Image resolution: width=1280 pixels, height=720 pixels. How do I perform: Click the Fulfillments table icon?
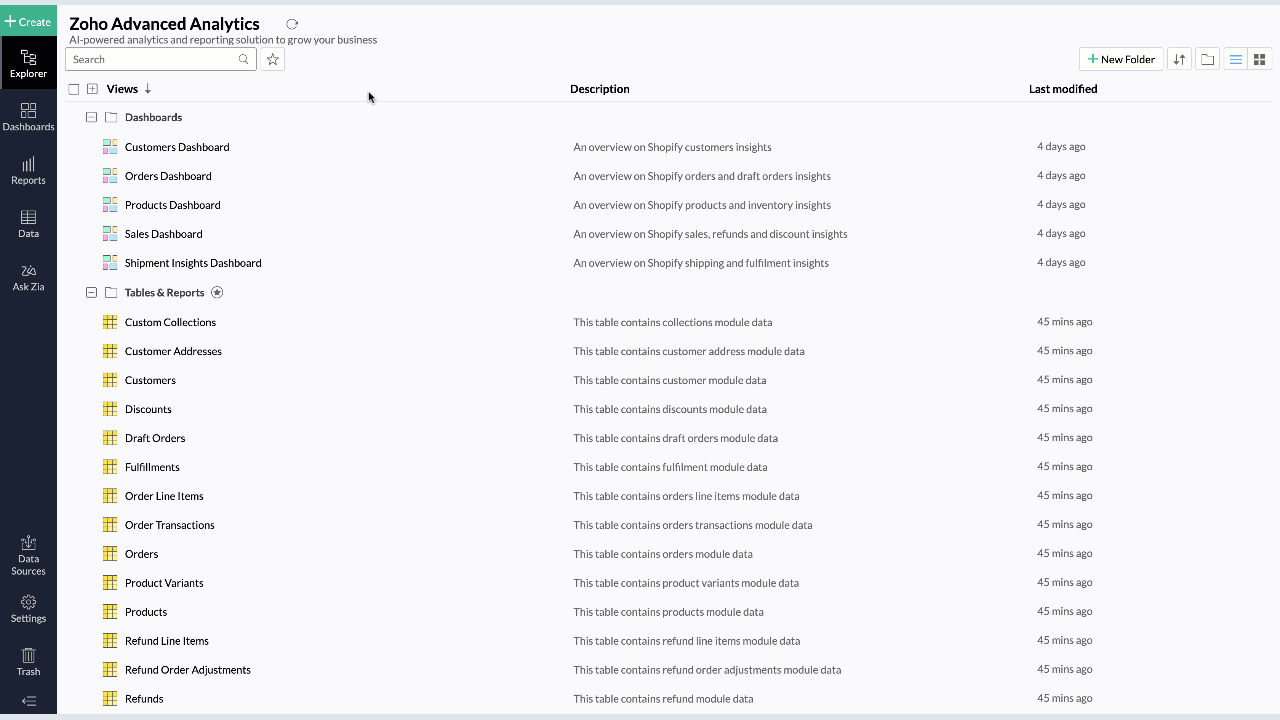pyautogui.click(x=110, y=467)
